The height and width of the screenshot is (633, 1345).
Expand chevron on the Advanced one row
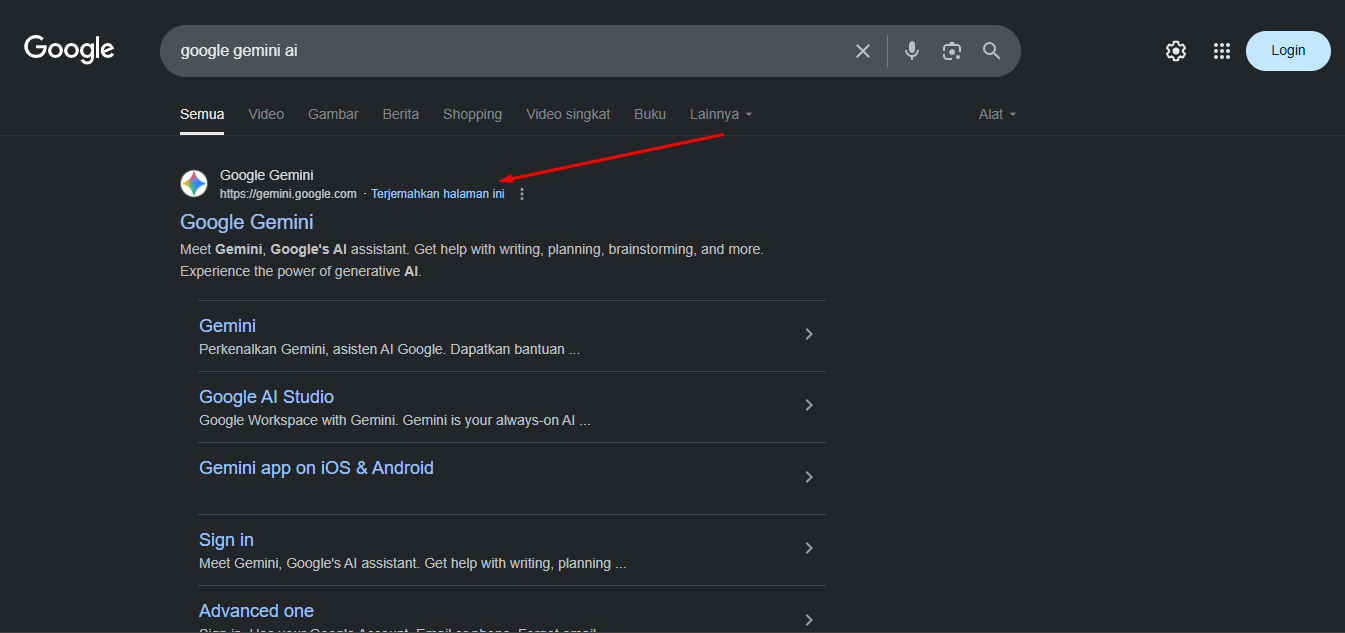pos(809,619)
